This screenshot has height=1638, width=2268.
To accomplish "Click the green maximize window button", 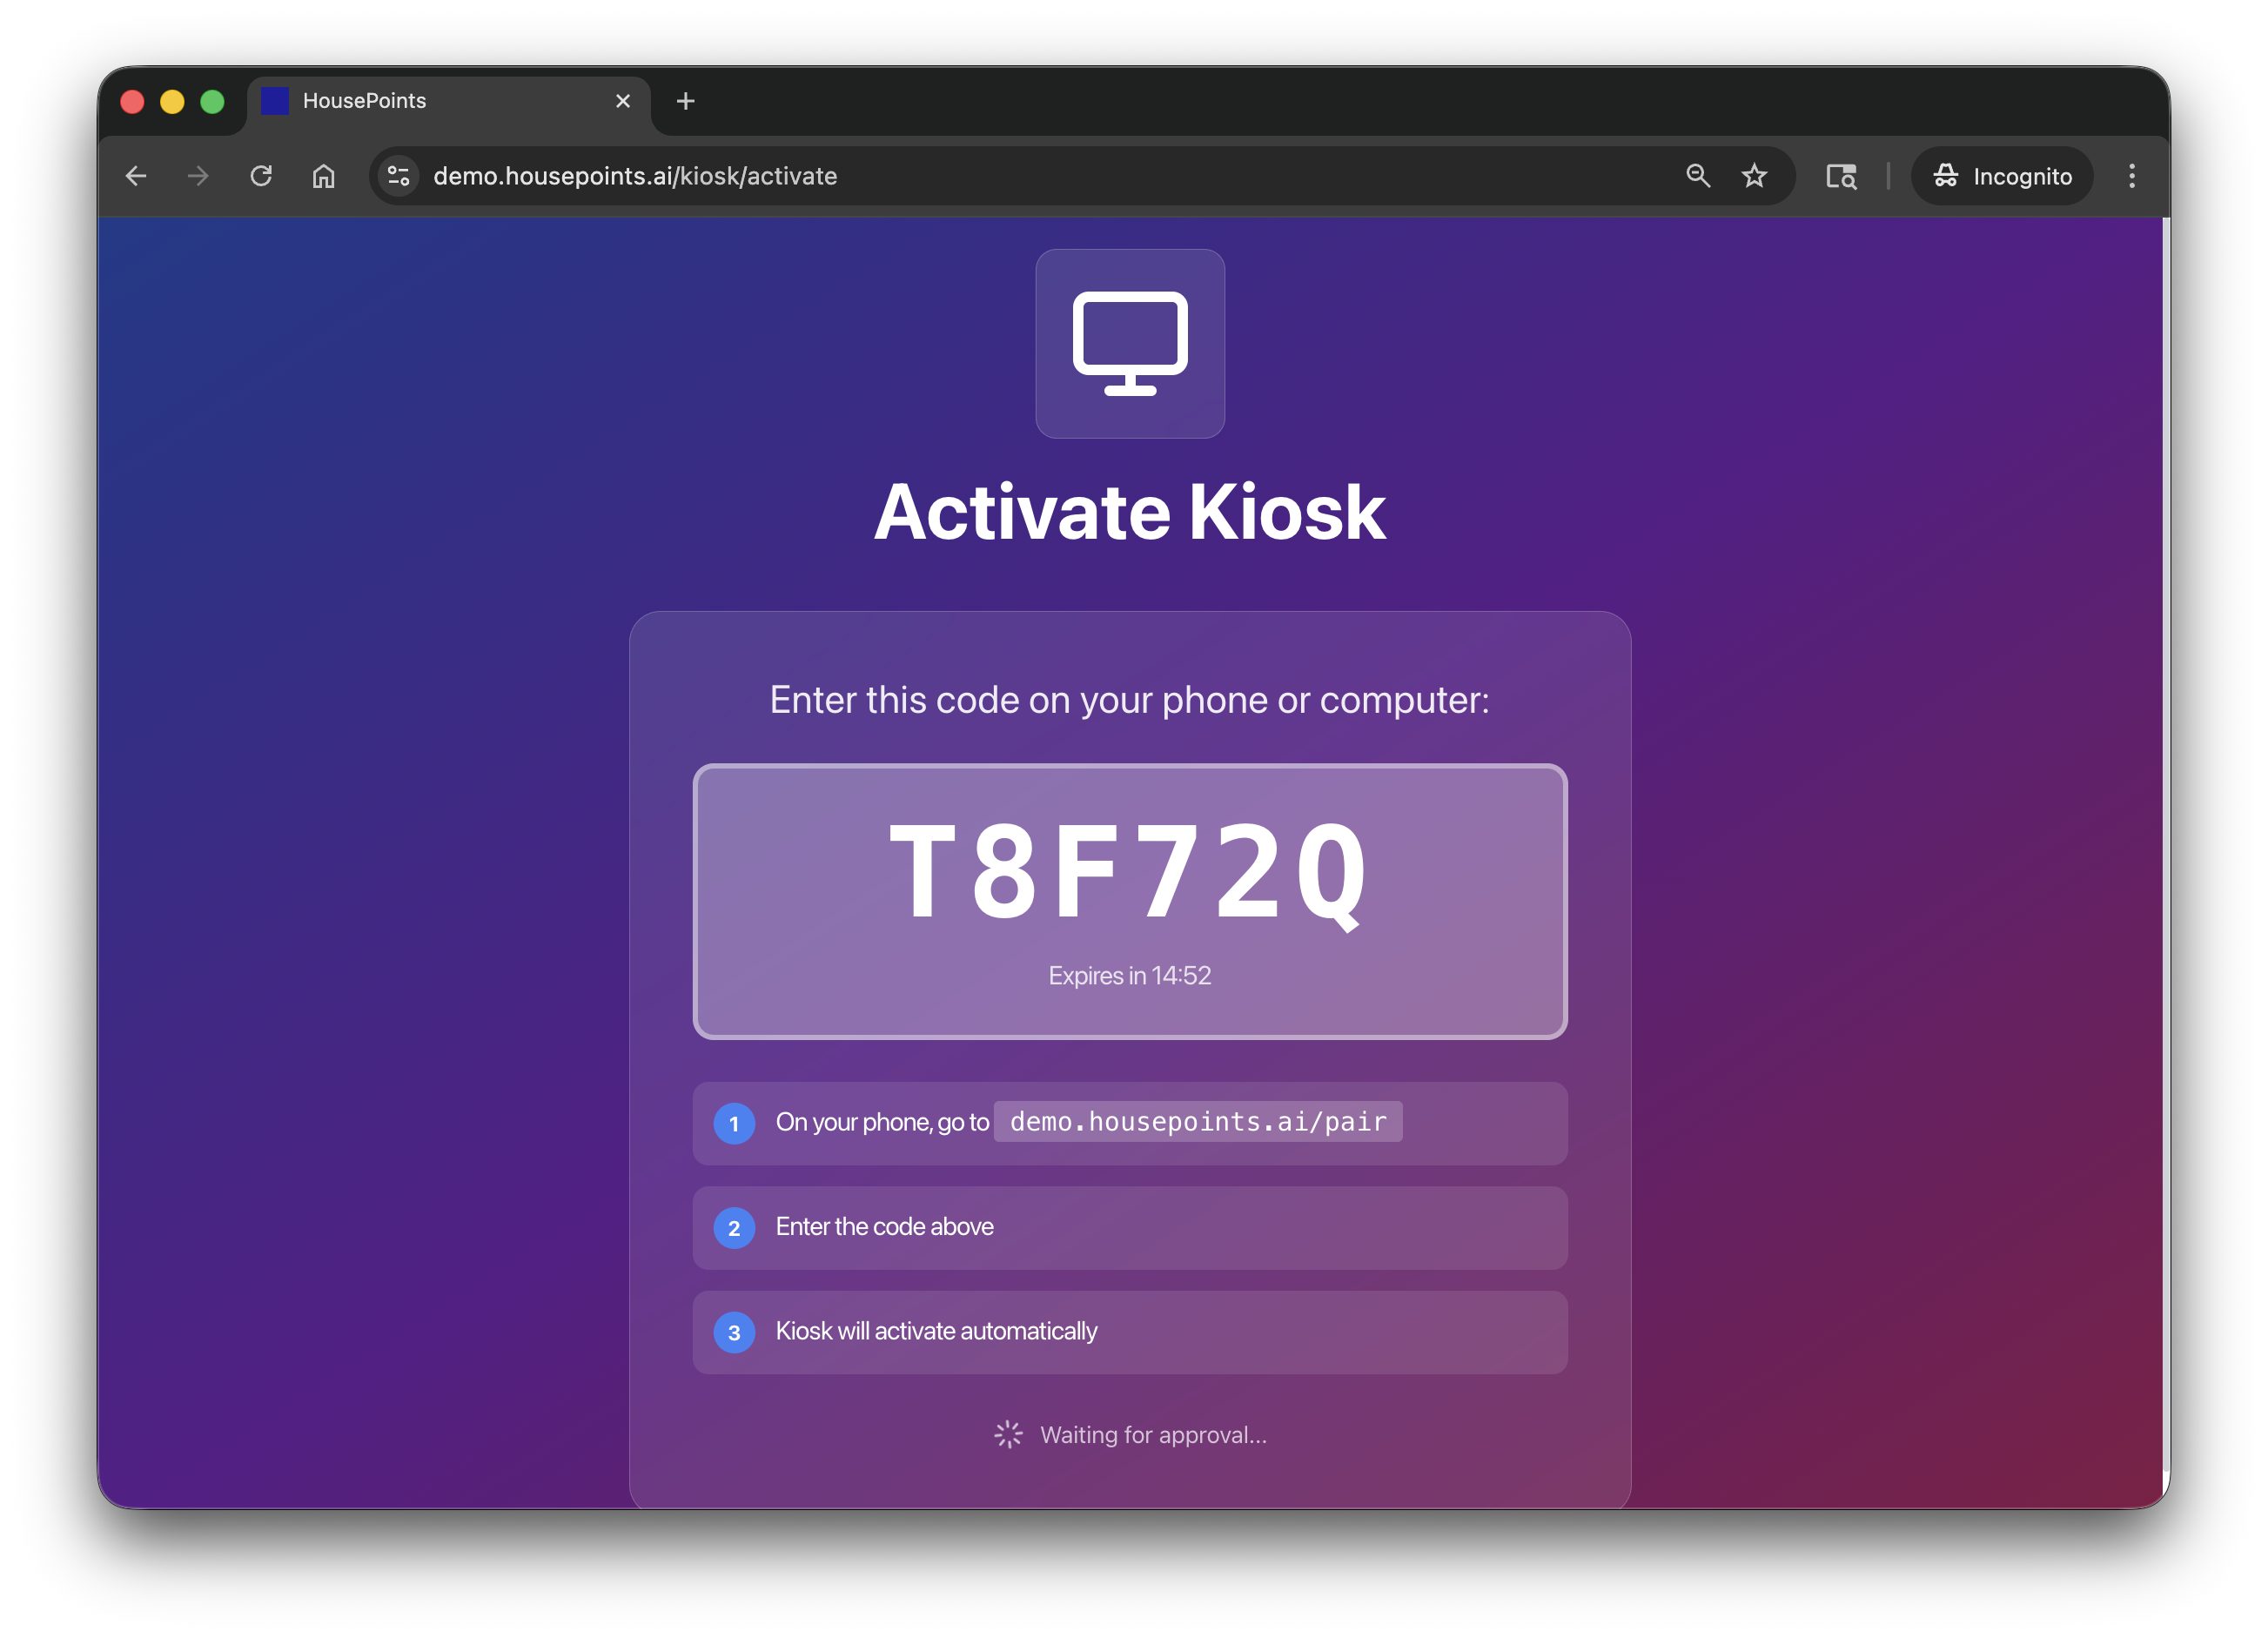I will point(212,101).
